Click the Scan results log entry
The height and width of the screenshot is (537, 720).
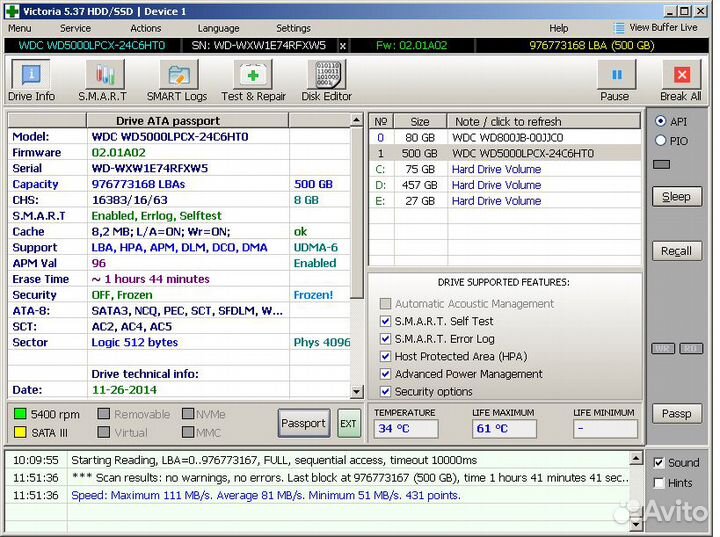coord(350,478)
